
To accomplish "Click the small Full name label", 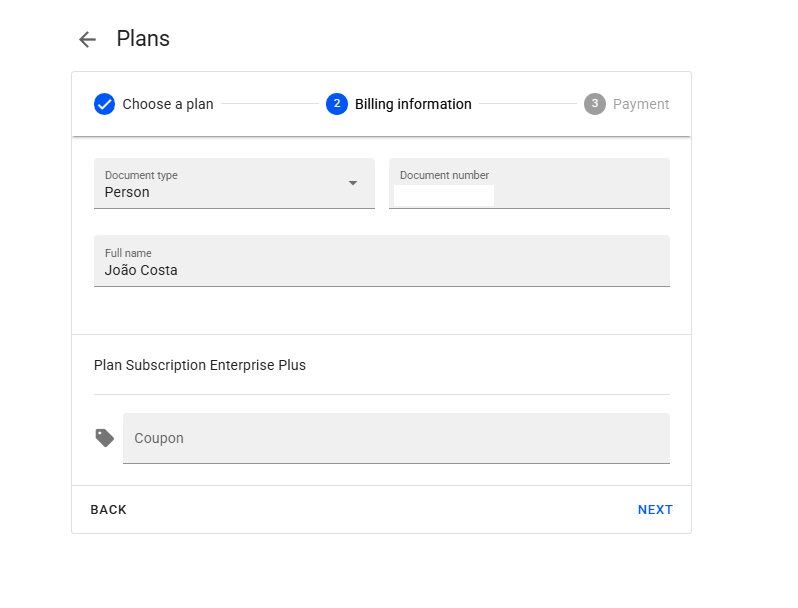I will pos(128,253).
